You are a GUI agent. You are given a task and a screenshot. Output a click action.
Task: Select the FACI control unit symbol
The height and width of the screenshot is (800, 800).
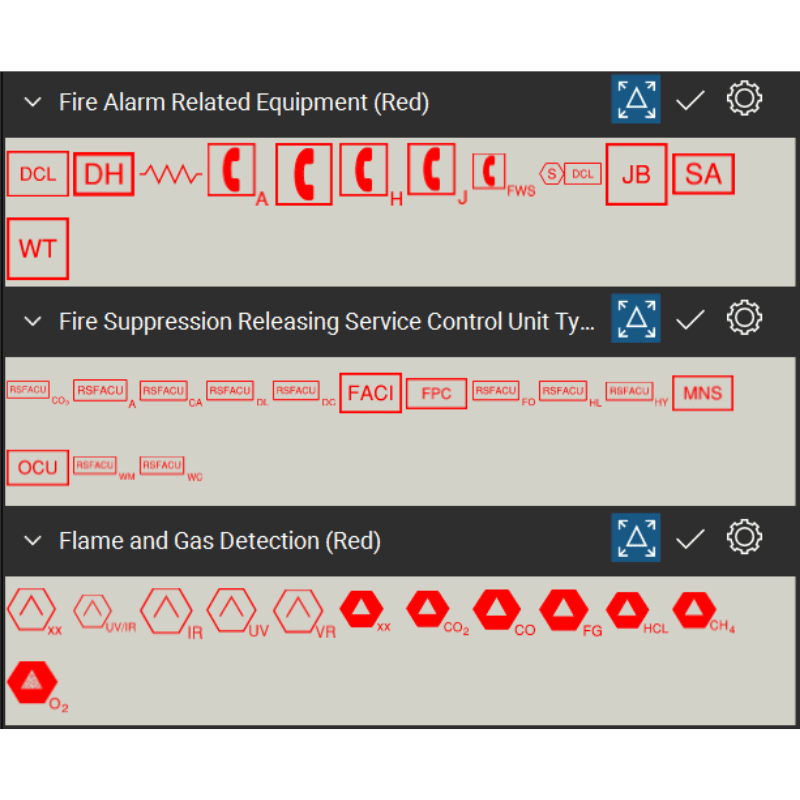click(x=370, y=393)
